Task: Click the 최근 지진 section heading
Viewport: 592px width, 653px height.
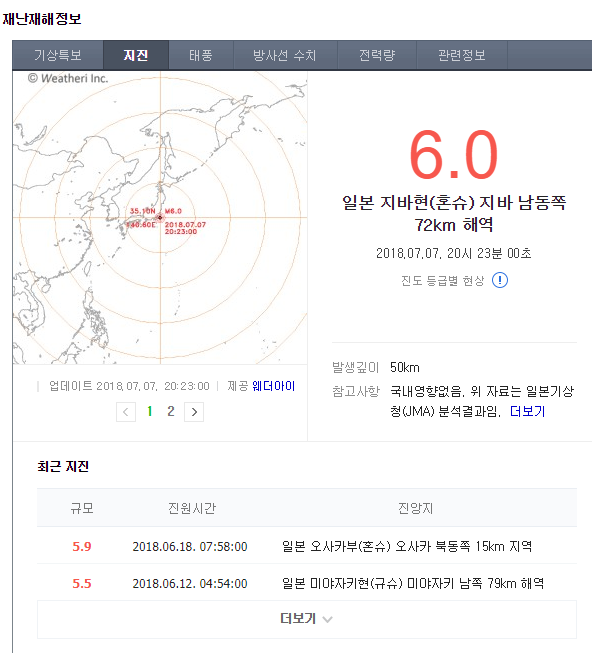Action: point(63,466)
